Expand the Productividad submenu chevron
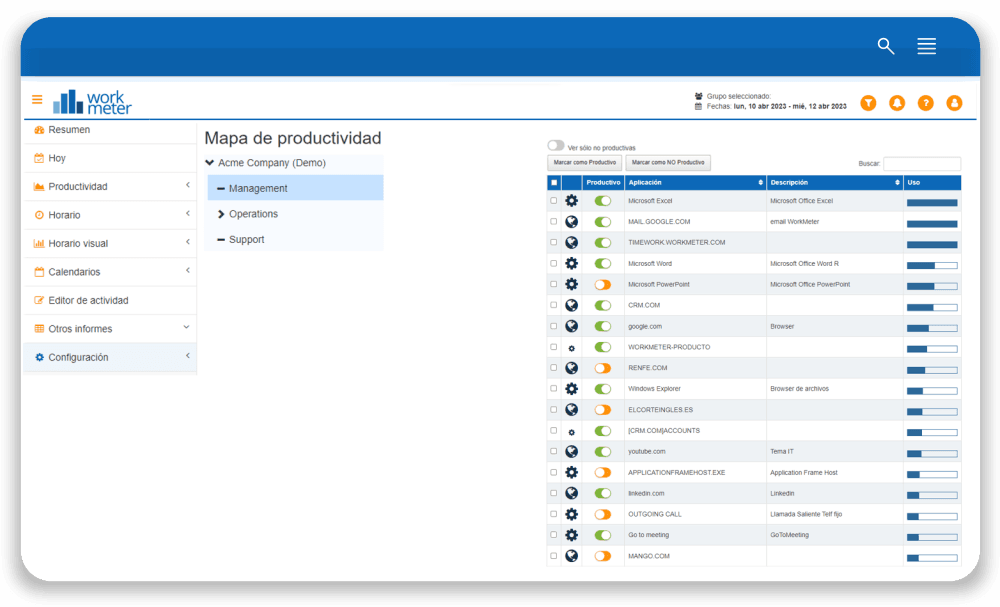1000x607 pixels. click(188, 185)
